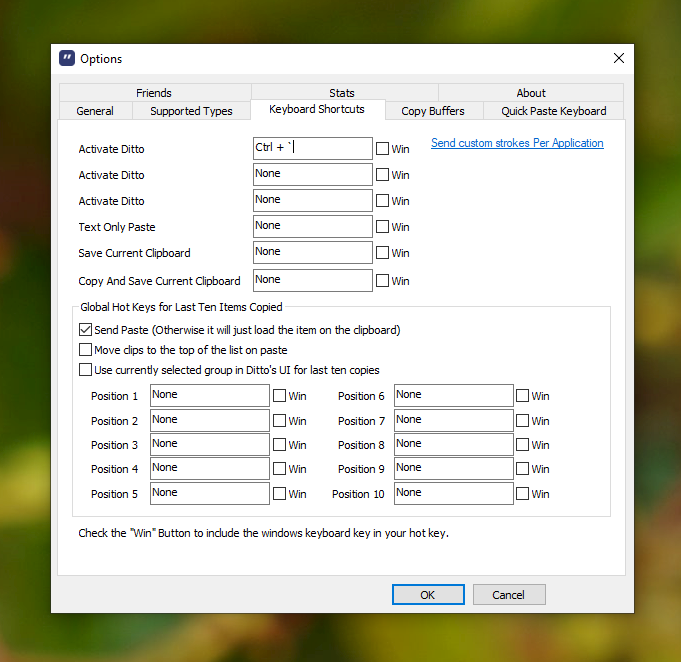681x662 pixels.
Task: Tick the Win checkbox for Position 4
Action: point(279,469)
